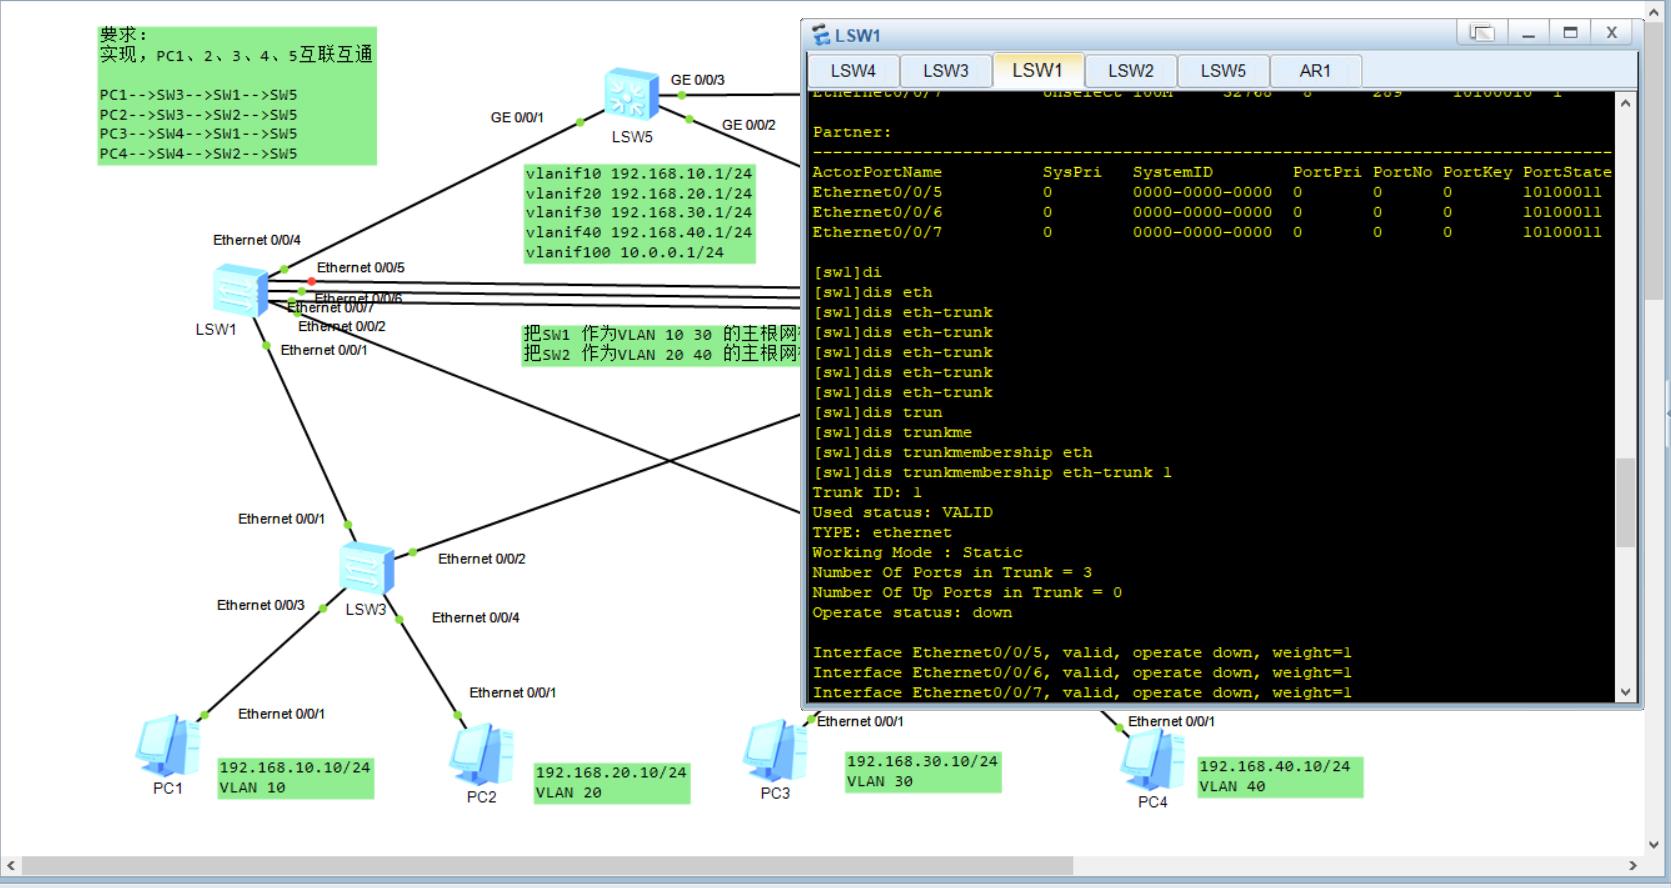The image size is (1671, 888).
Task: Click the terminal vertical scrollbar thumb
Action: pos(1626,502)
